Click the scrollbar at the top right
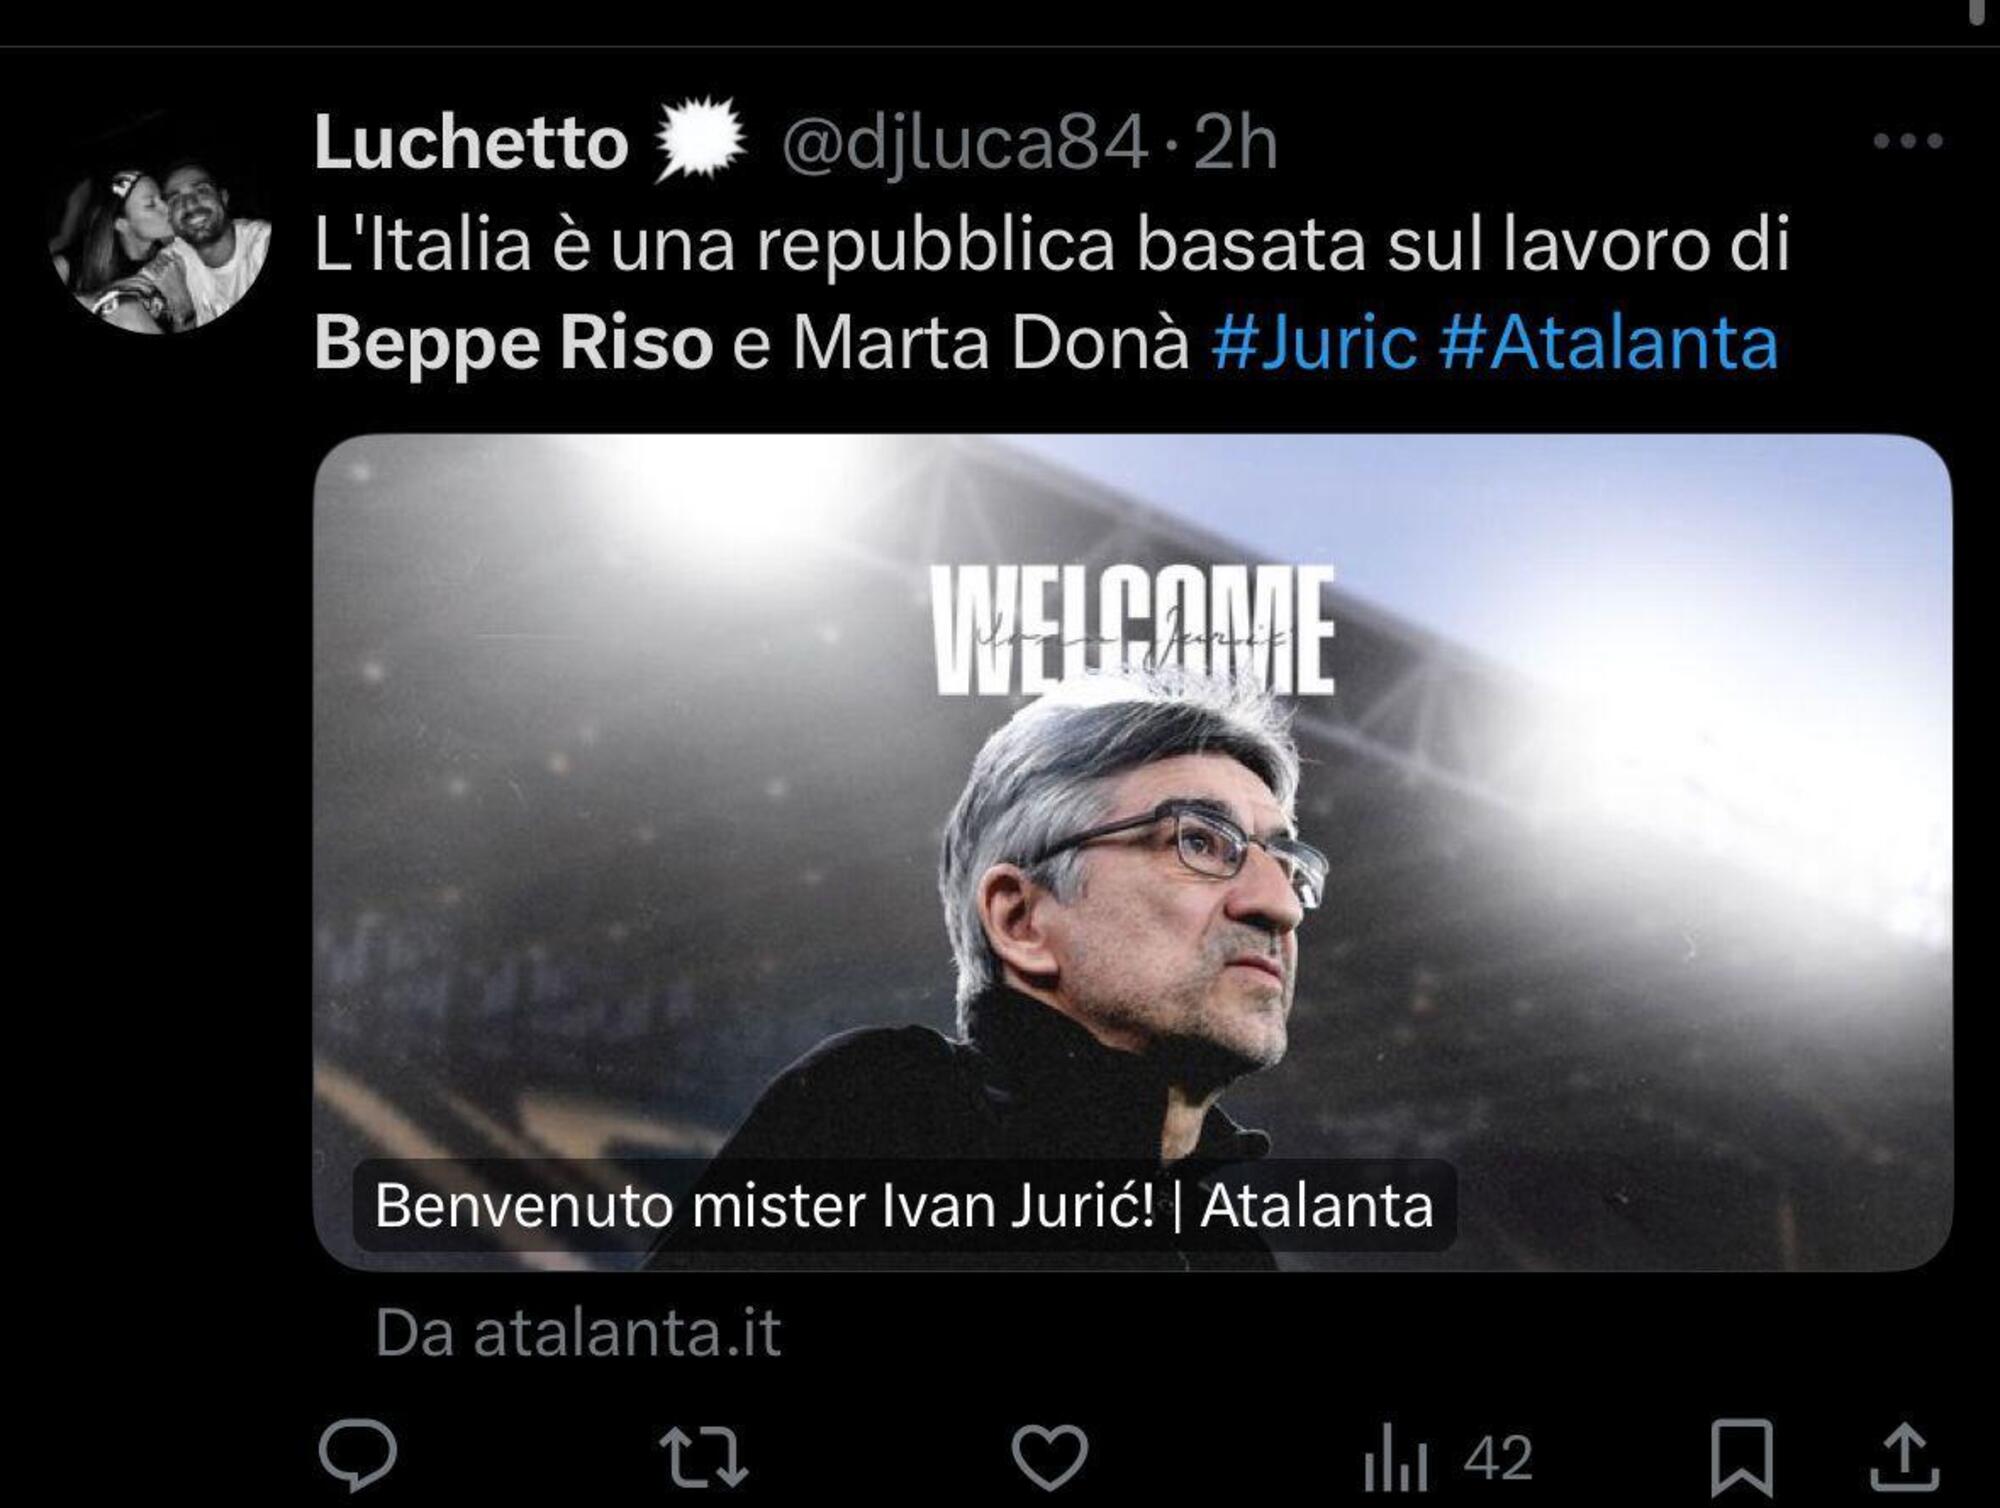2000x1508 pixels. point(1977,10)
